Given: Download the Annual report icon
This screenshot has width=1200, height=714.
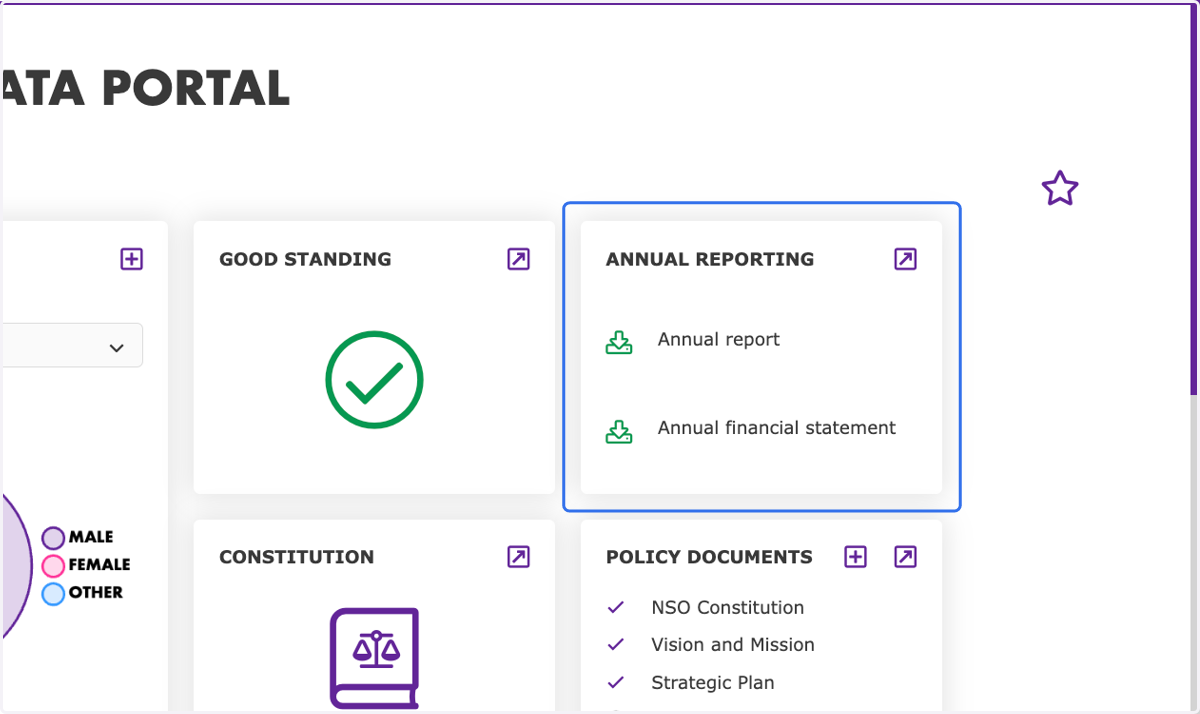Looking at the screenshot, I should [x=619, y=343].
